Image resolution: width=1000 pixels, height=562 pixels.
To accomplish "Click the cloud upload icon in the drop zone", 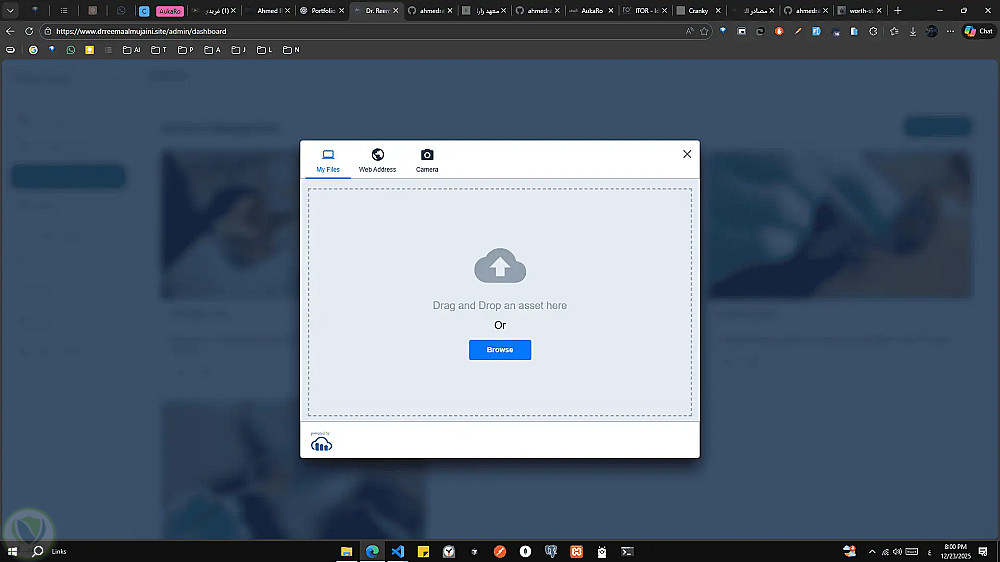I will [500, 265].
